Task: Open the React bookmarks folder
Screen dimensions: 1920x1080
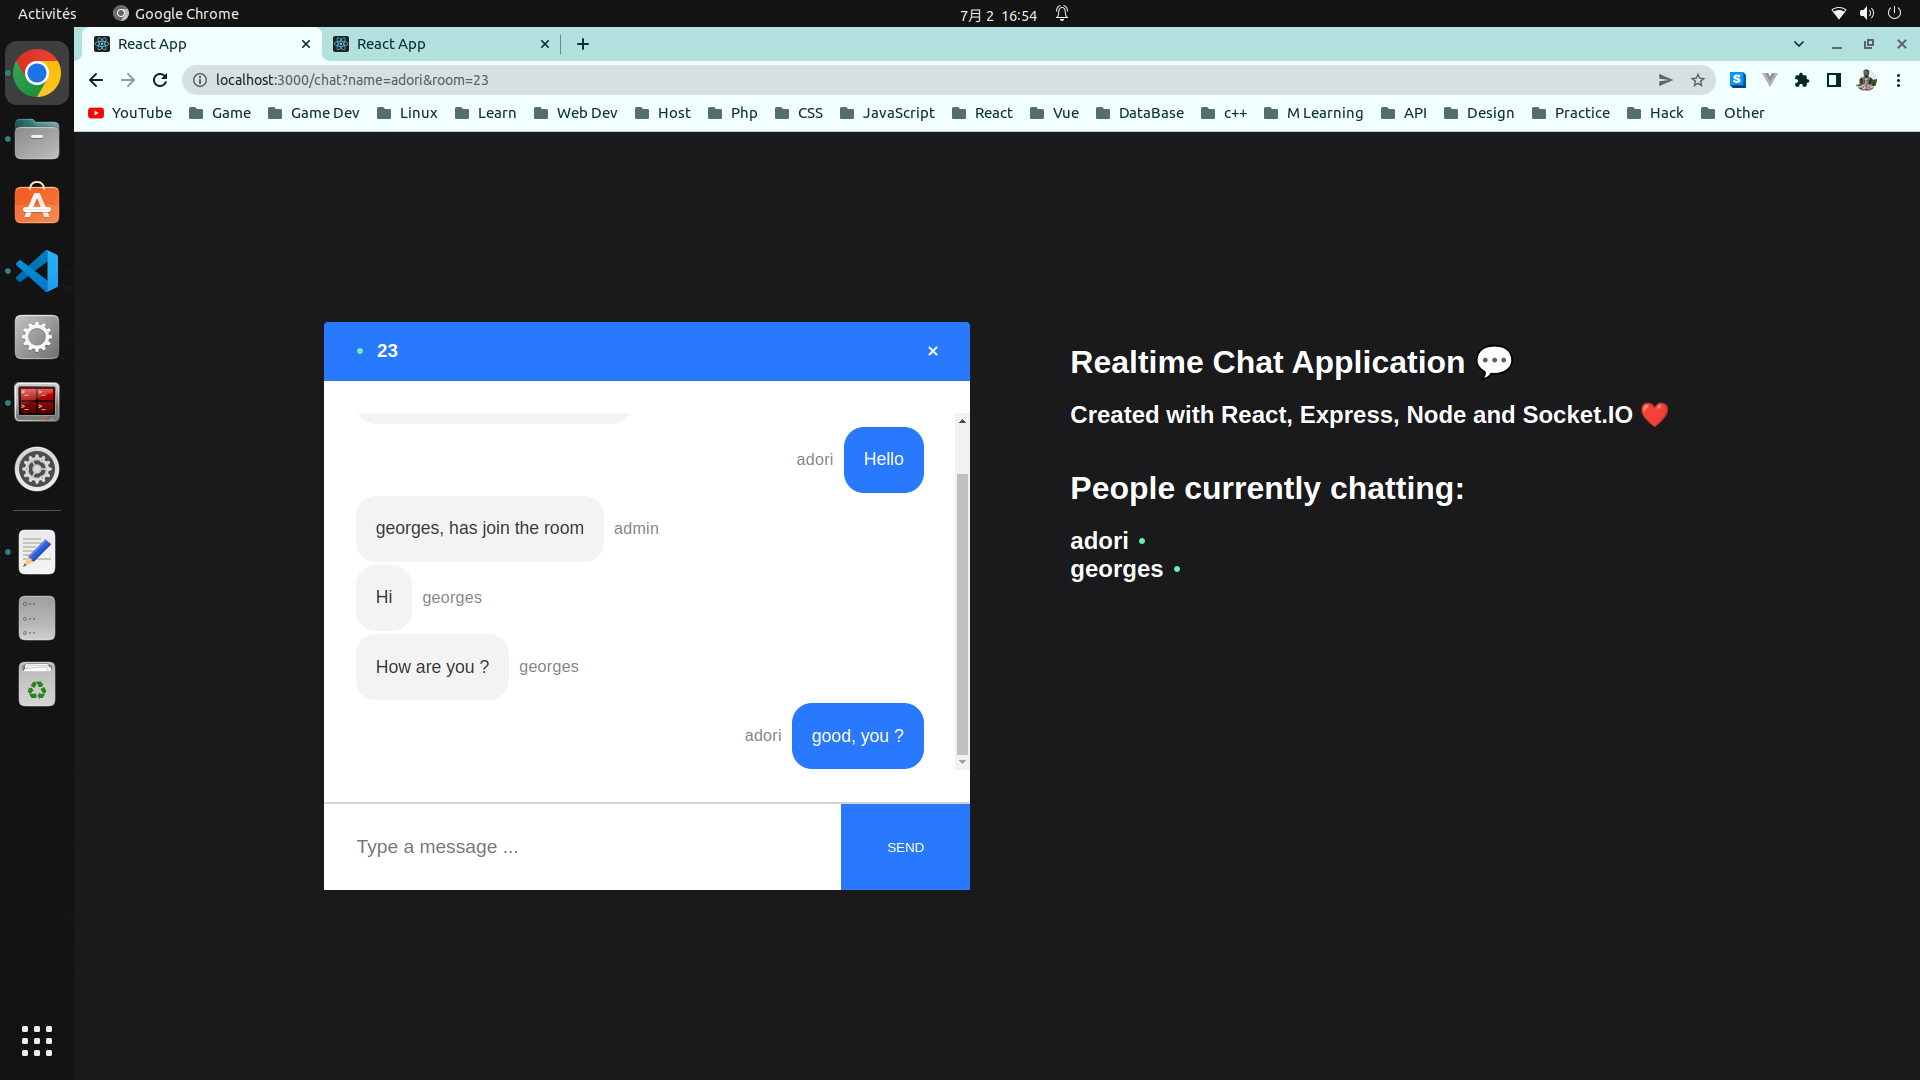Action: point(982,113)
